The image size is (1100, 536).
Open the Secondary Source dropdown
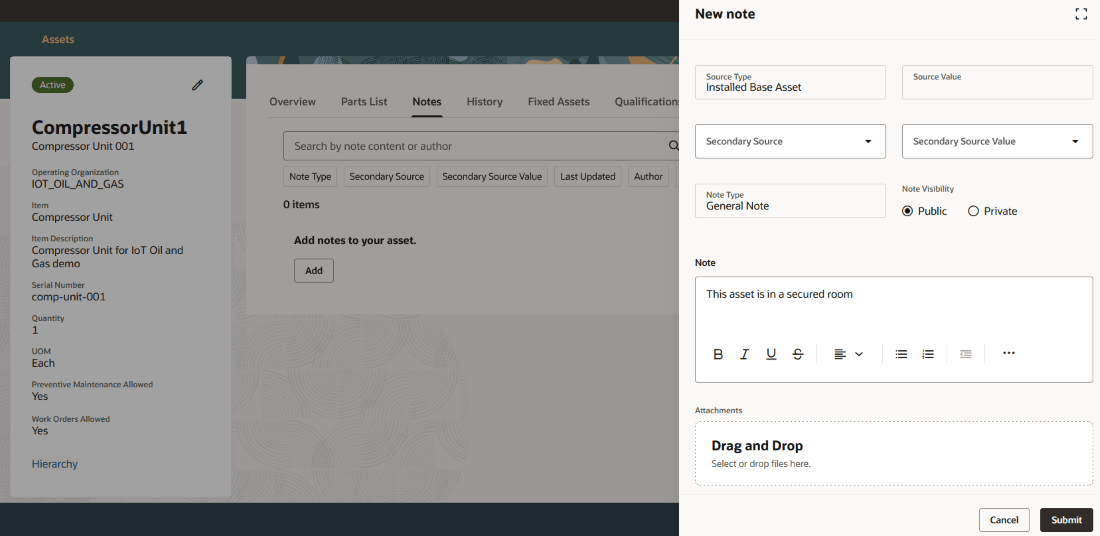point(790,141)
